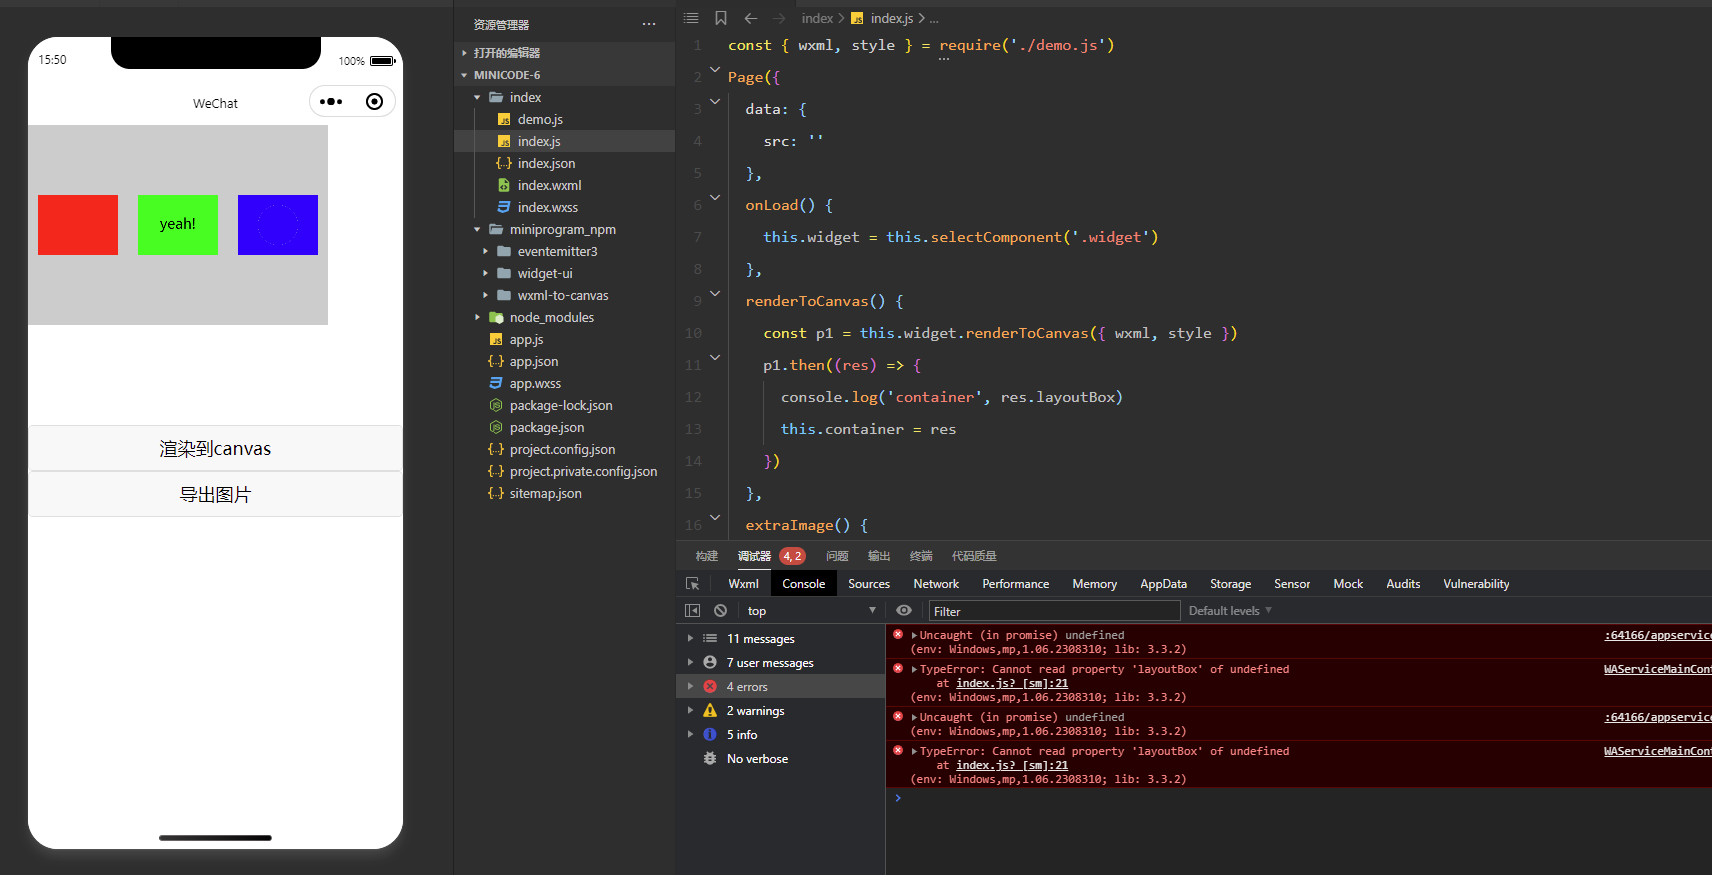Follow the first index.js? [sm]:21 error link
The width and height of the screenshot is (1712, 875).
click(1012, 683)
